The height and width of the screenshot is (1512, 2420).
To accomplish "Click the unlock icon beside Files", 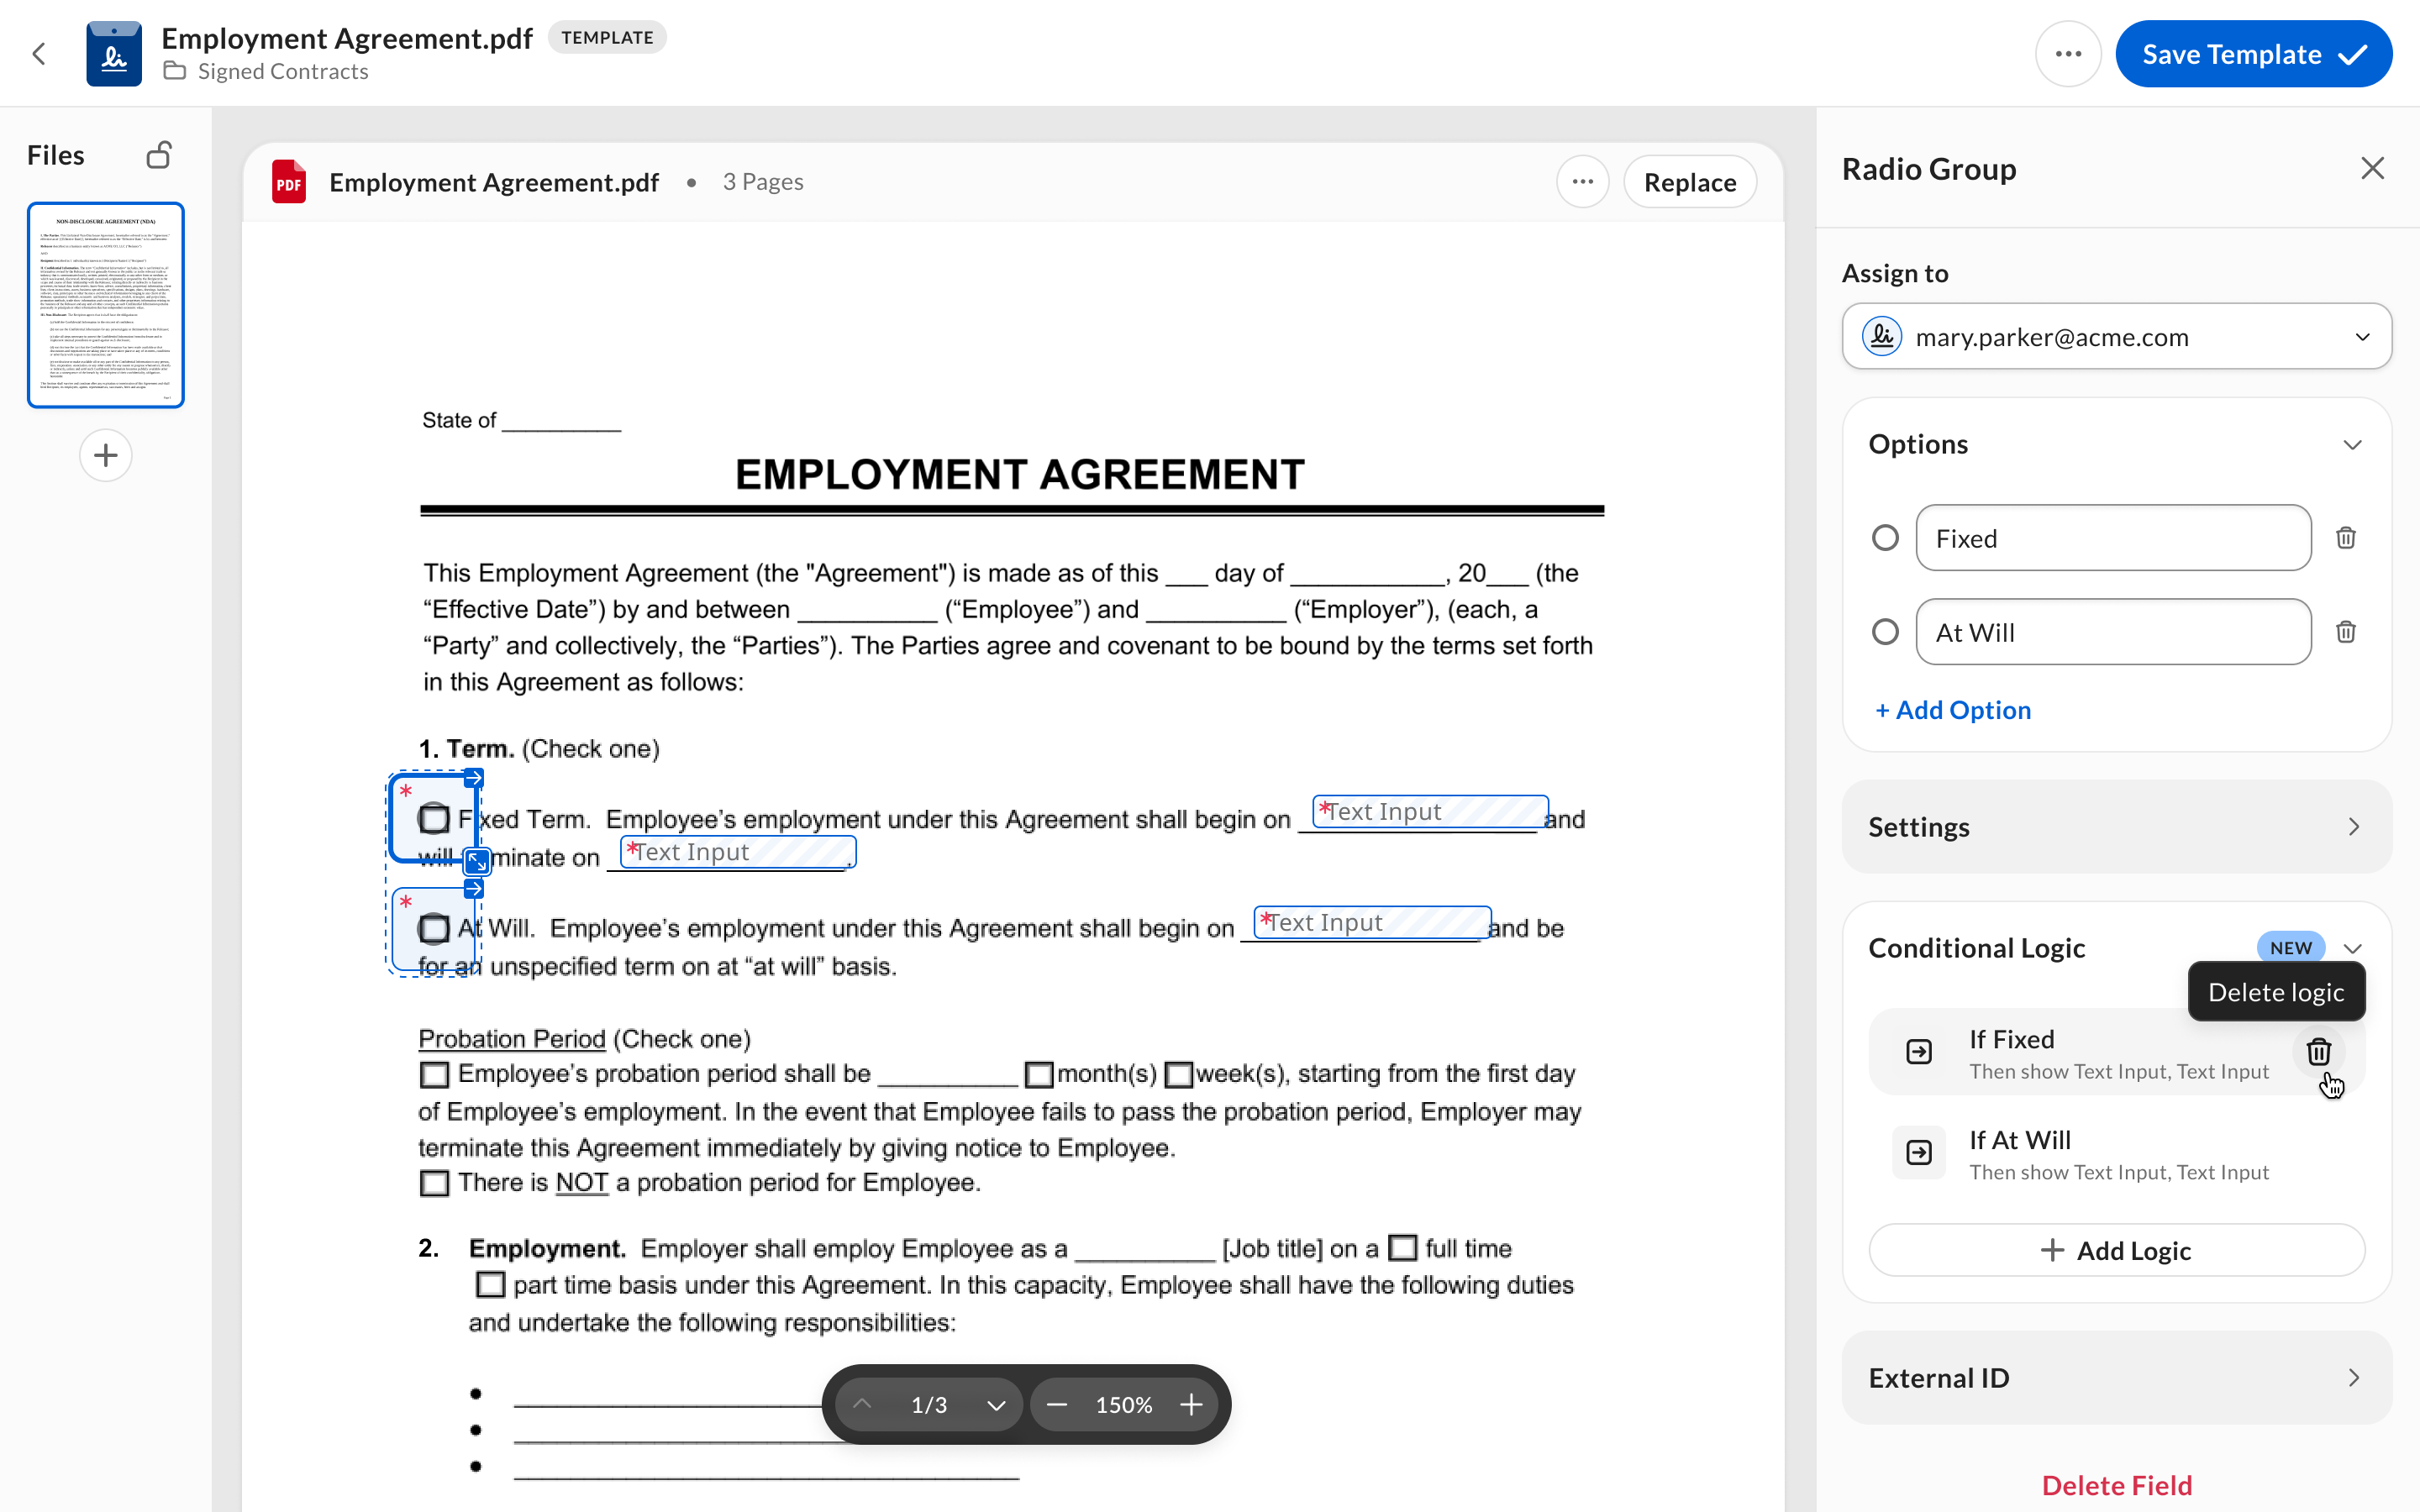I will (x=158, y=155).
